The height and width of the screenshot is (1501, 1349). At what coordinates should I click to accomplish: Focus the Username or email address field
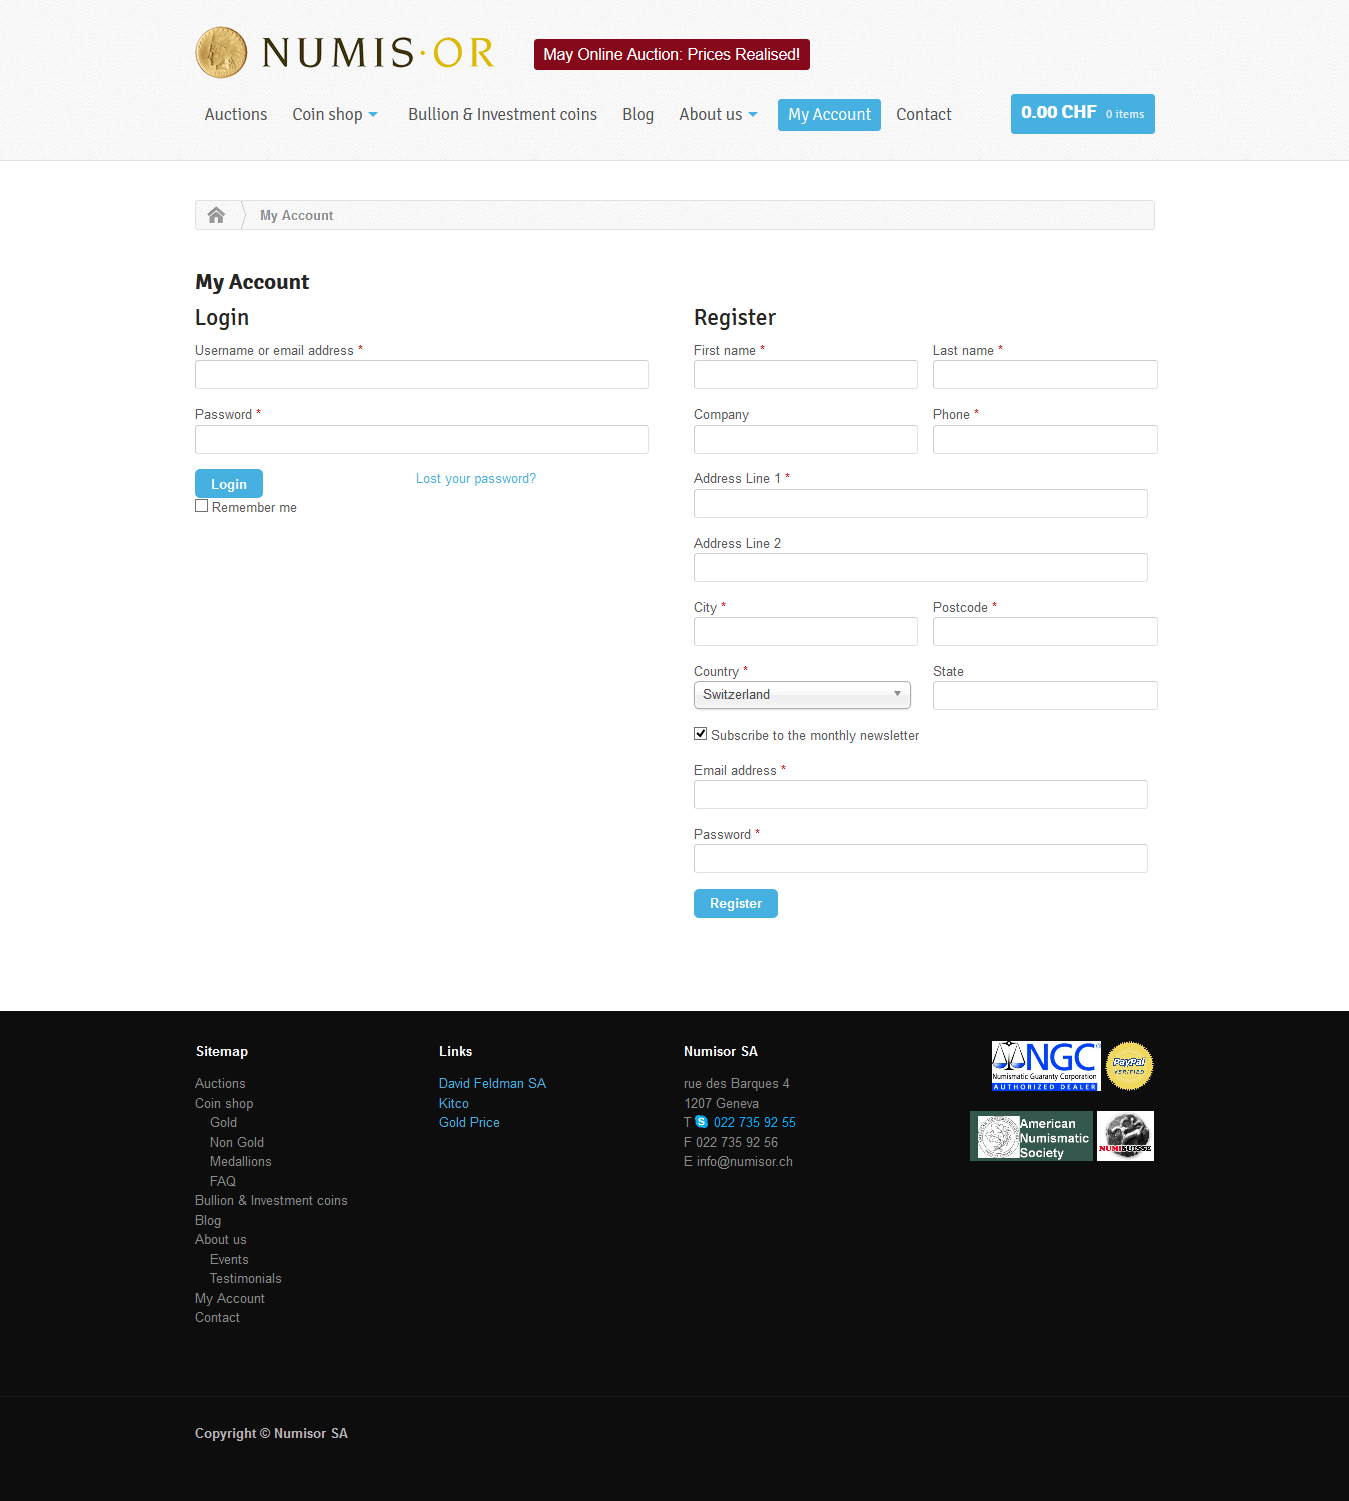coord(422,375)
